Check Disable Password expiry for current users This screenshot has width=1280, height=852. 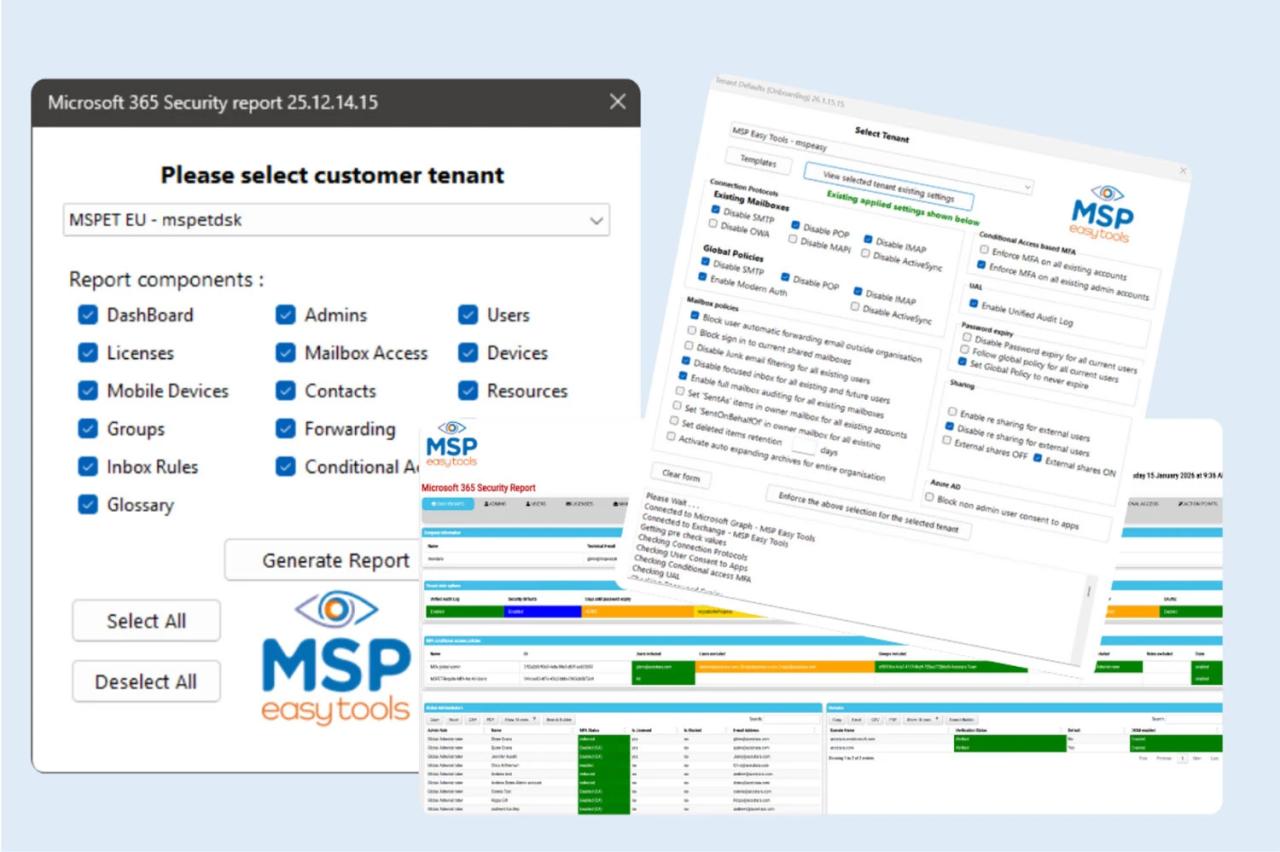tap(967, 337)
